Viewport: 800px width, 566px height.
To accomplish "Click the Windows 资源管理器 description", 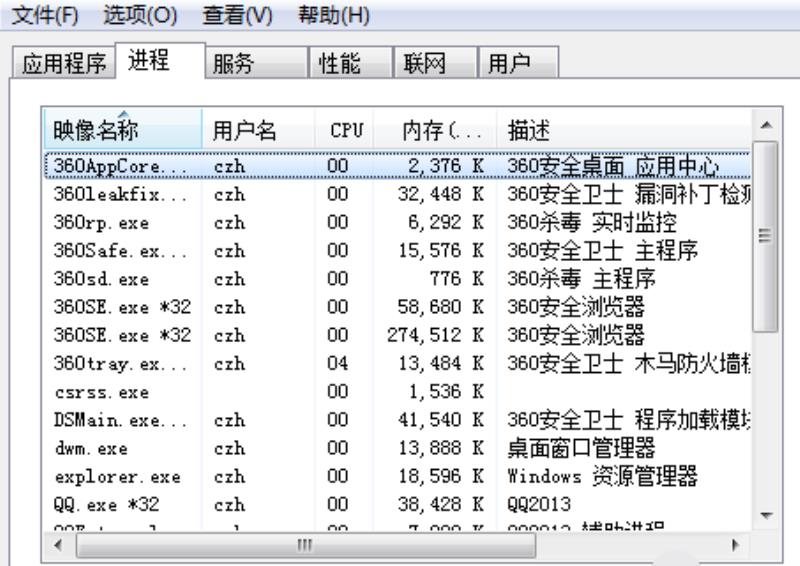I will (x=603, y=476).
